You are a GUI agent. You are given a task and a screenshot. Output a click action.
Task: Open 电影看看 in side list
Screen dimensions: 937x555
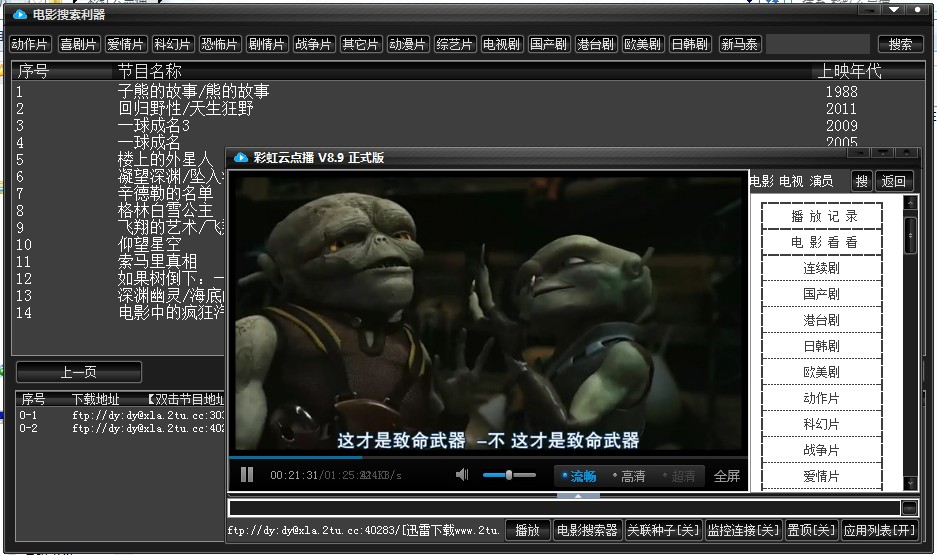[822, 242]
